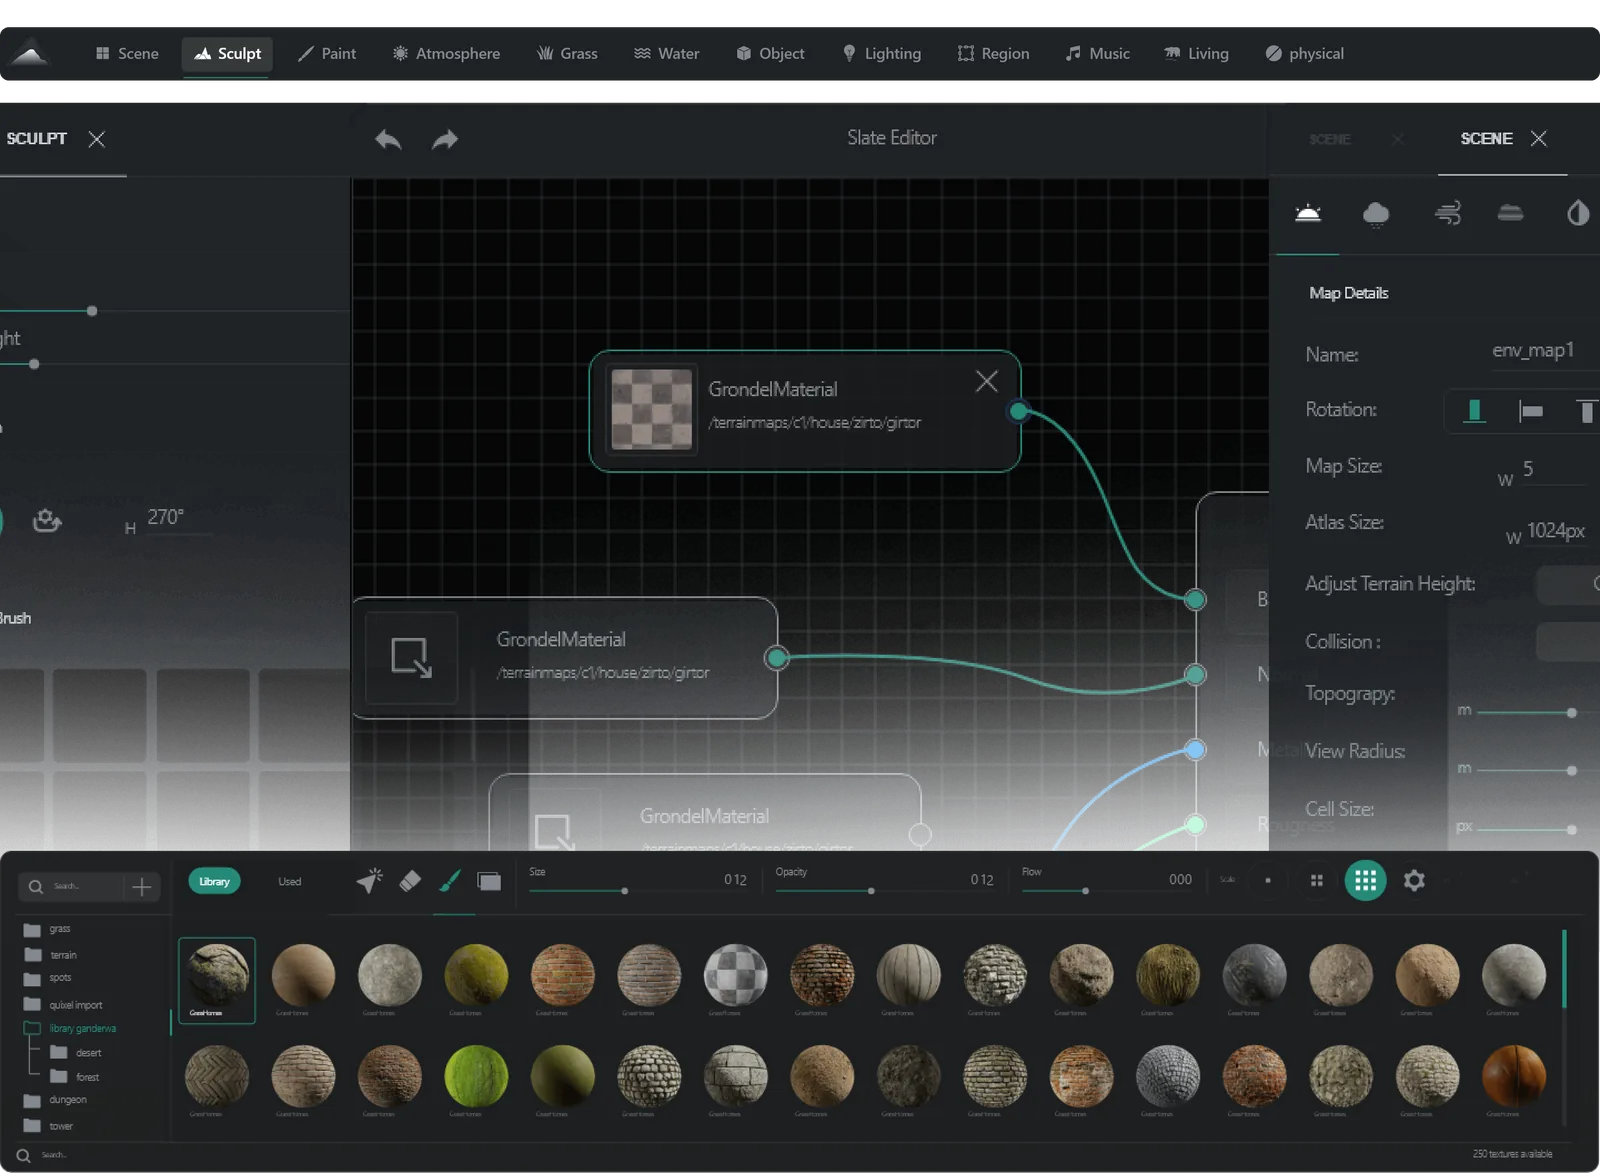The width and height of the screenshot is (1600, 1173).
Task: Close the top GrondelMaterial node
Action: click(986, 381)
